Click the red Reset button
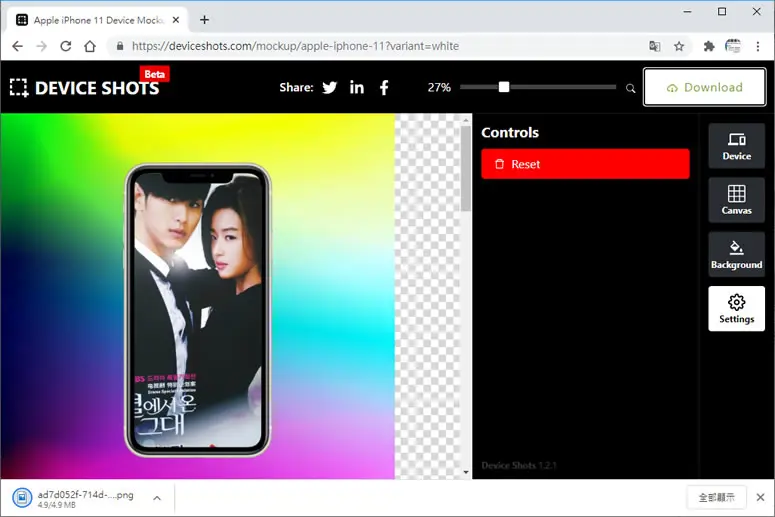The width and height of the screenshot is (775, 517). pyautogui.click(x=585, y=164)
